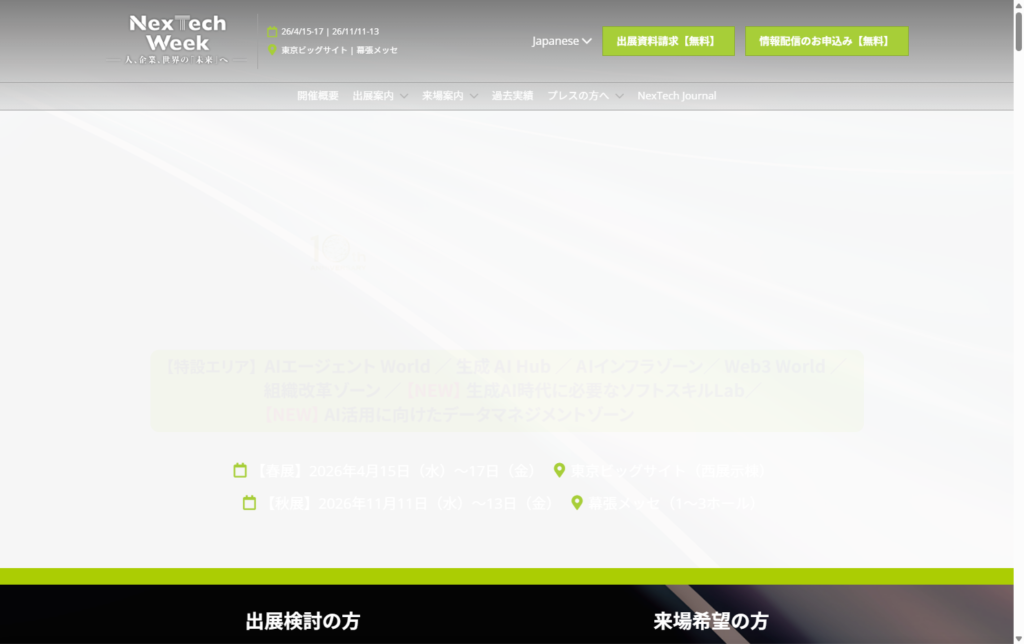Image resolution: width=1024 pixels, height=644 pixels.
Task: Open the Japanese language dropdown
Action: click(561, 41)
